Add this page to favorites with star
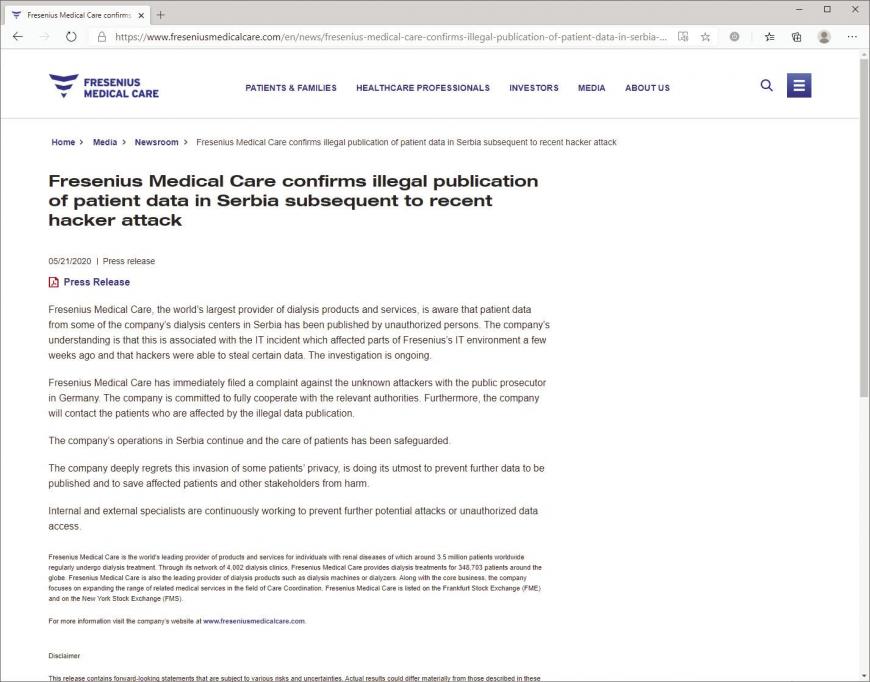This screenshot has height=682, width=870. pos(705,37)
